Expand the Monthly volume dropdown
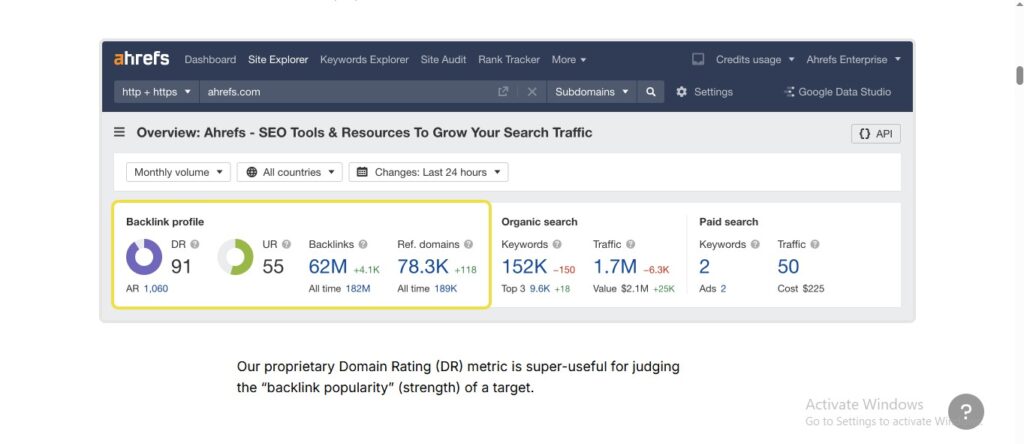The width and height of the screenshot is (1024, 444). pos(178,172)
